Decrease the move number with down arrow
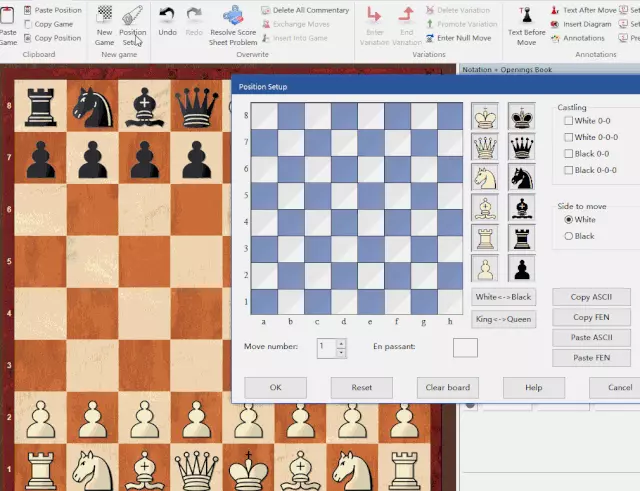This screenshot has height=491, width=640. (x=341, y=353)
